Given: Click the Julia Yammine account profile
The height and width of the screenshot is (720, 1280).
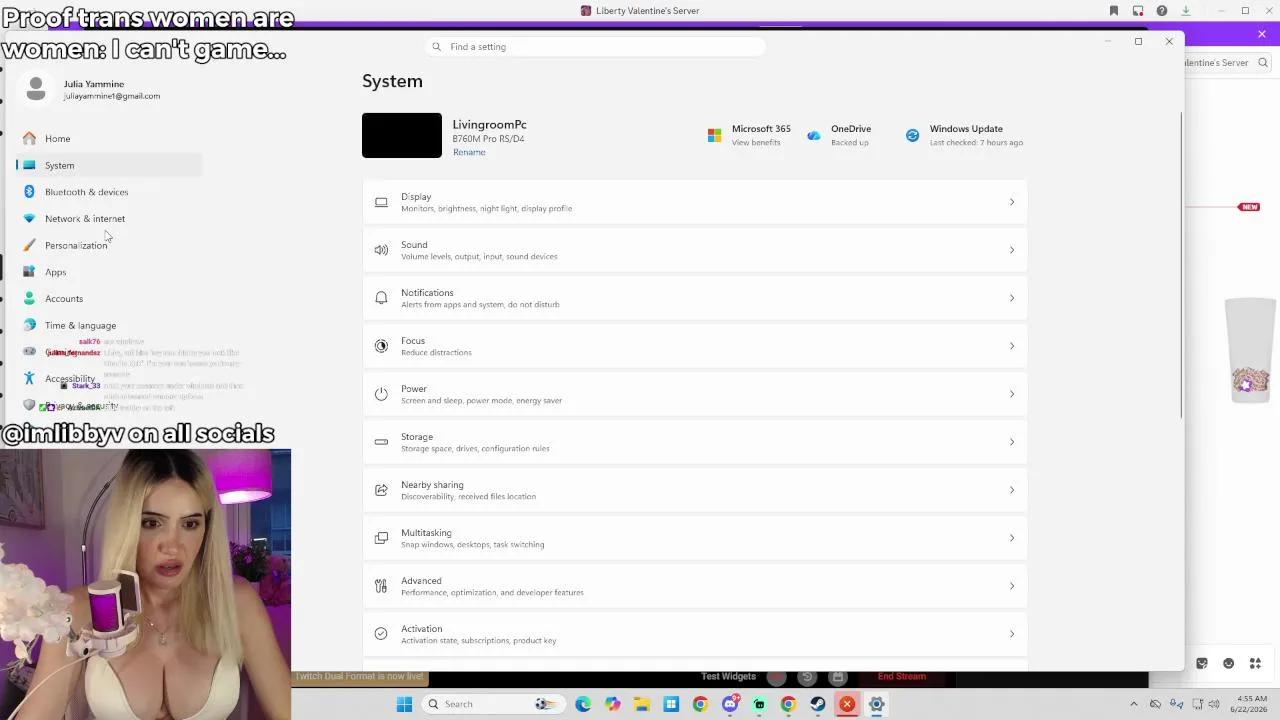Looking at the screenshot, I should [x=91, y=90].
